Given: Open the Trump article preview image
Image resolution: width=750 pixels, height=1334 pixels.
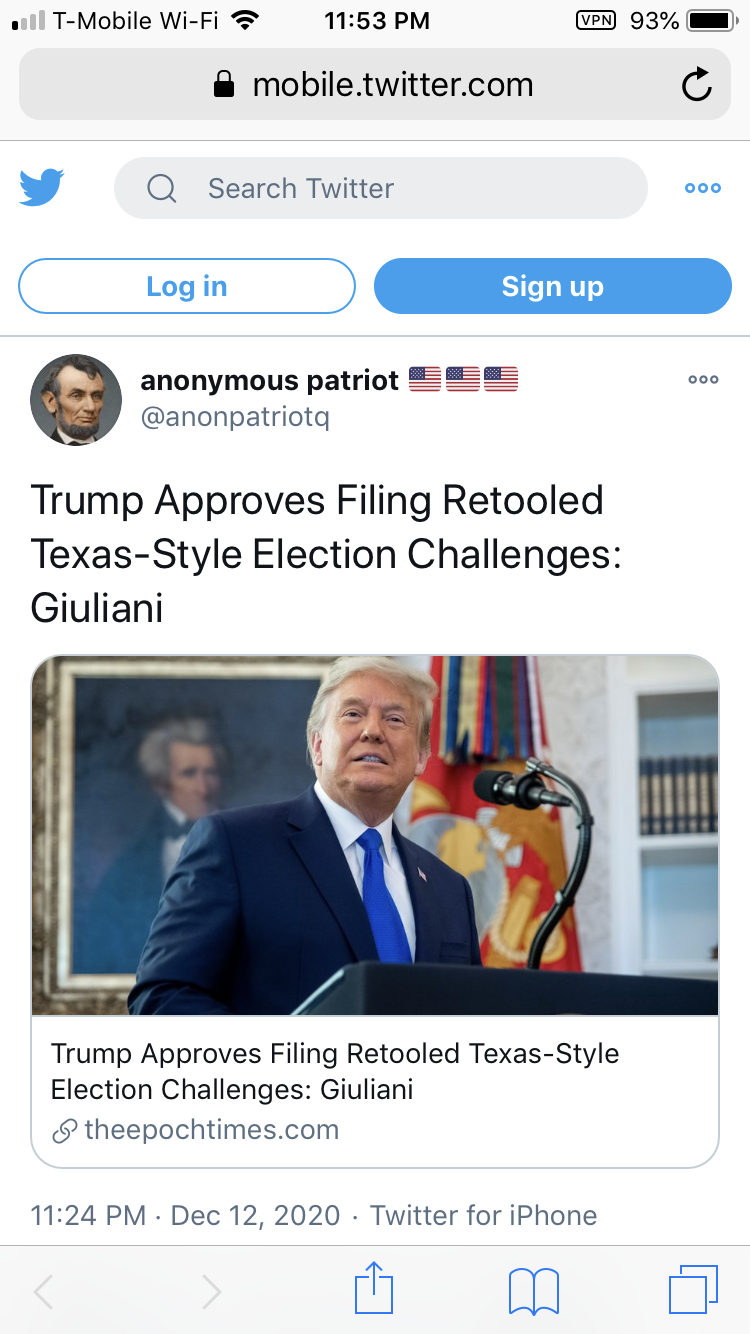Looking at the screenshot, I should [375, 835].
